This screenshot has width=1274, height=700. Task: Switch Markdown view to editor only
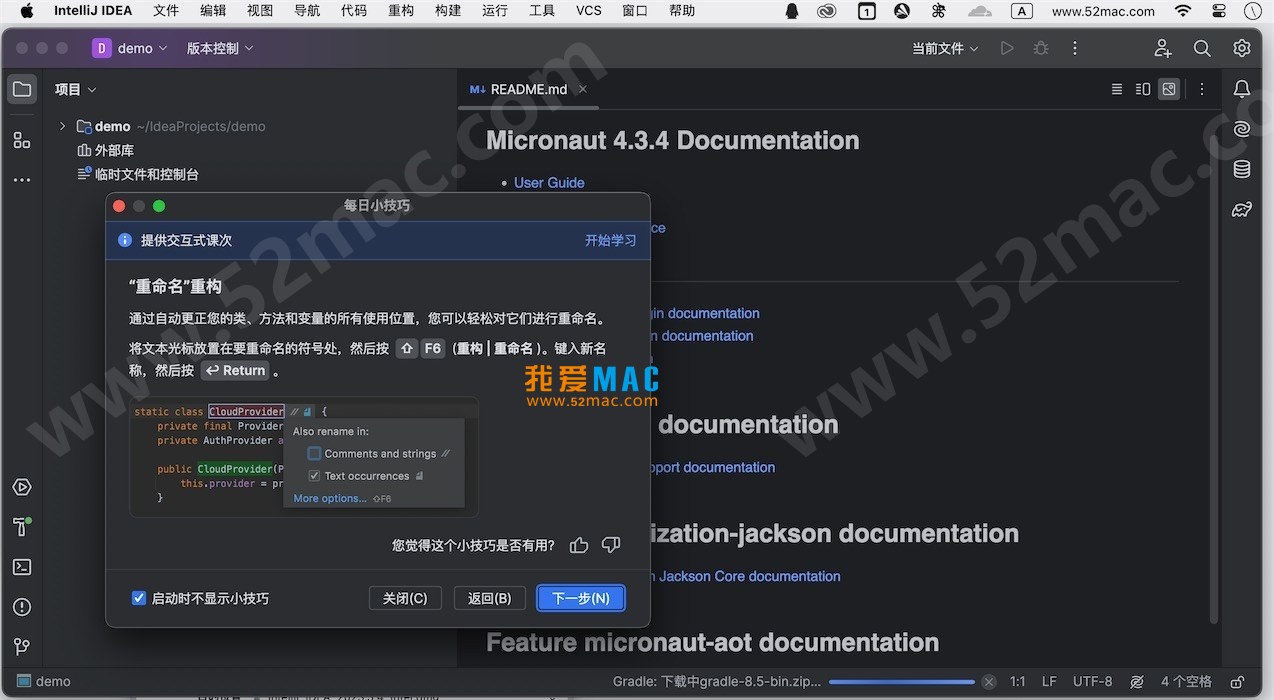(1117, 89)
